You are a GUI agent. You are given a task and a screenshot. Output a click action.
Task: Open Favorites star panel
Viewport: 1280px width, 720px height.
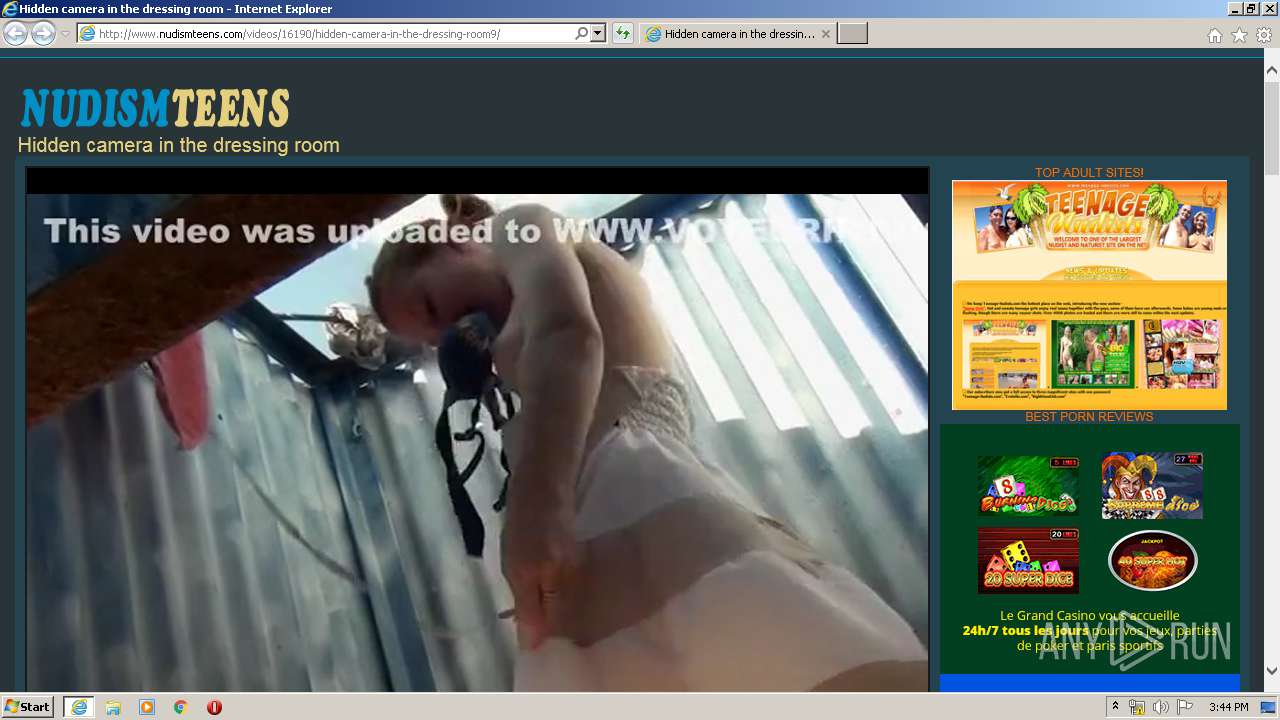(x=1240, y=35)
